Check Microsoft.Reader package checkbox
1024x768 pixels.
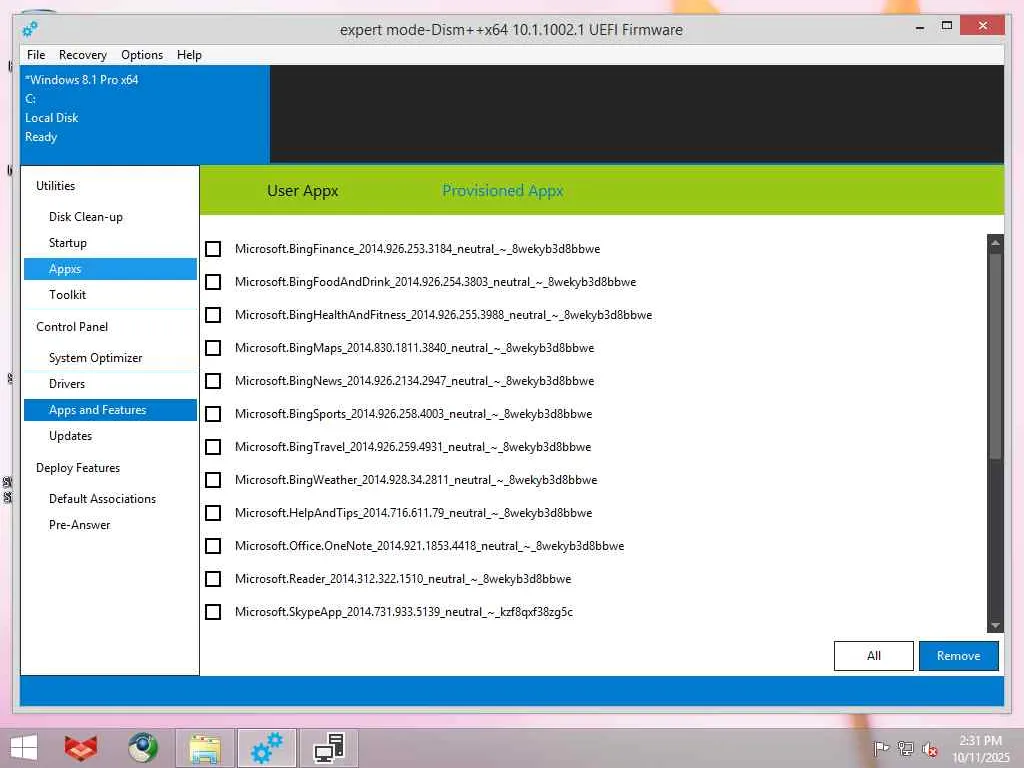tap(213, 579)
